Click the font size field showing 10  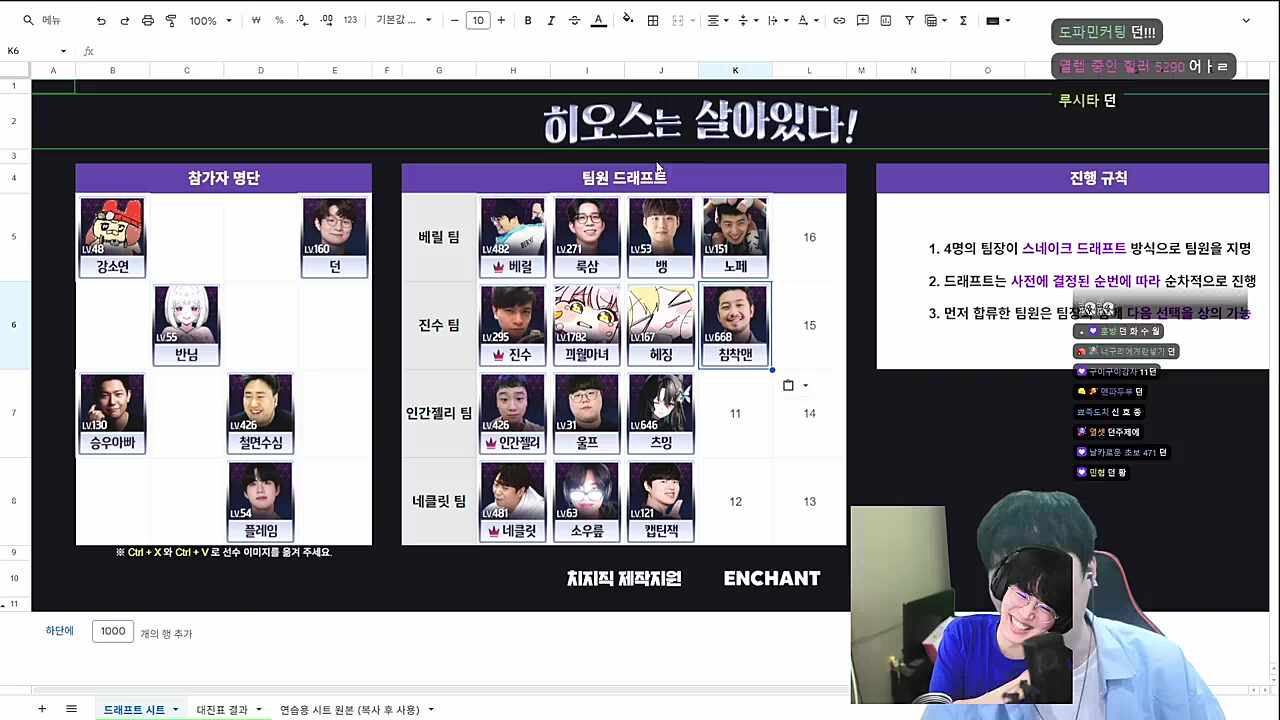(x=478, y=20)
